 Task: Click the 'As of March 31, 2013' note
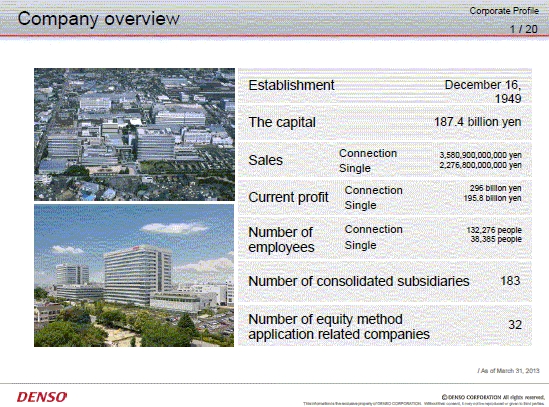(x=508, y=371)
